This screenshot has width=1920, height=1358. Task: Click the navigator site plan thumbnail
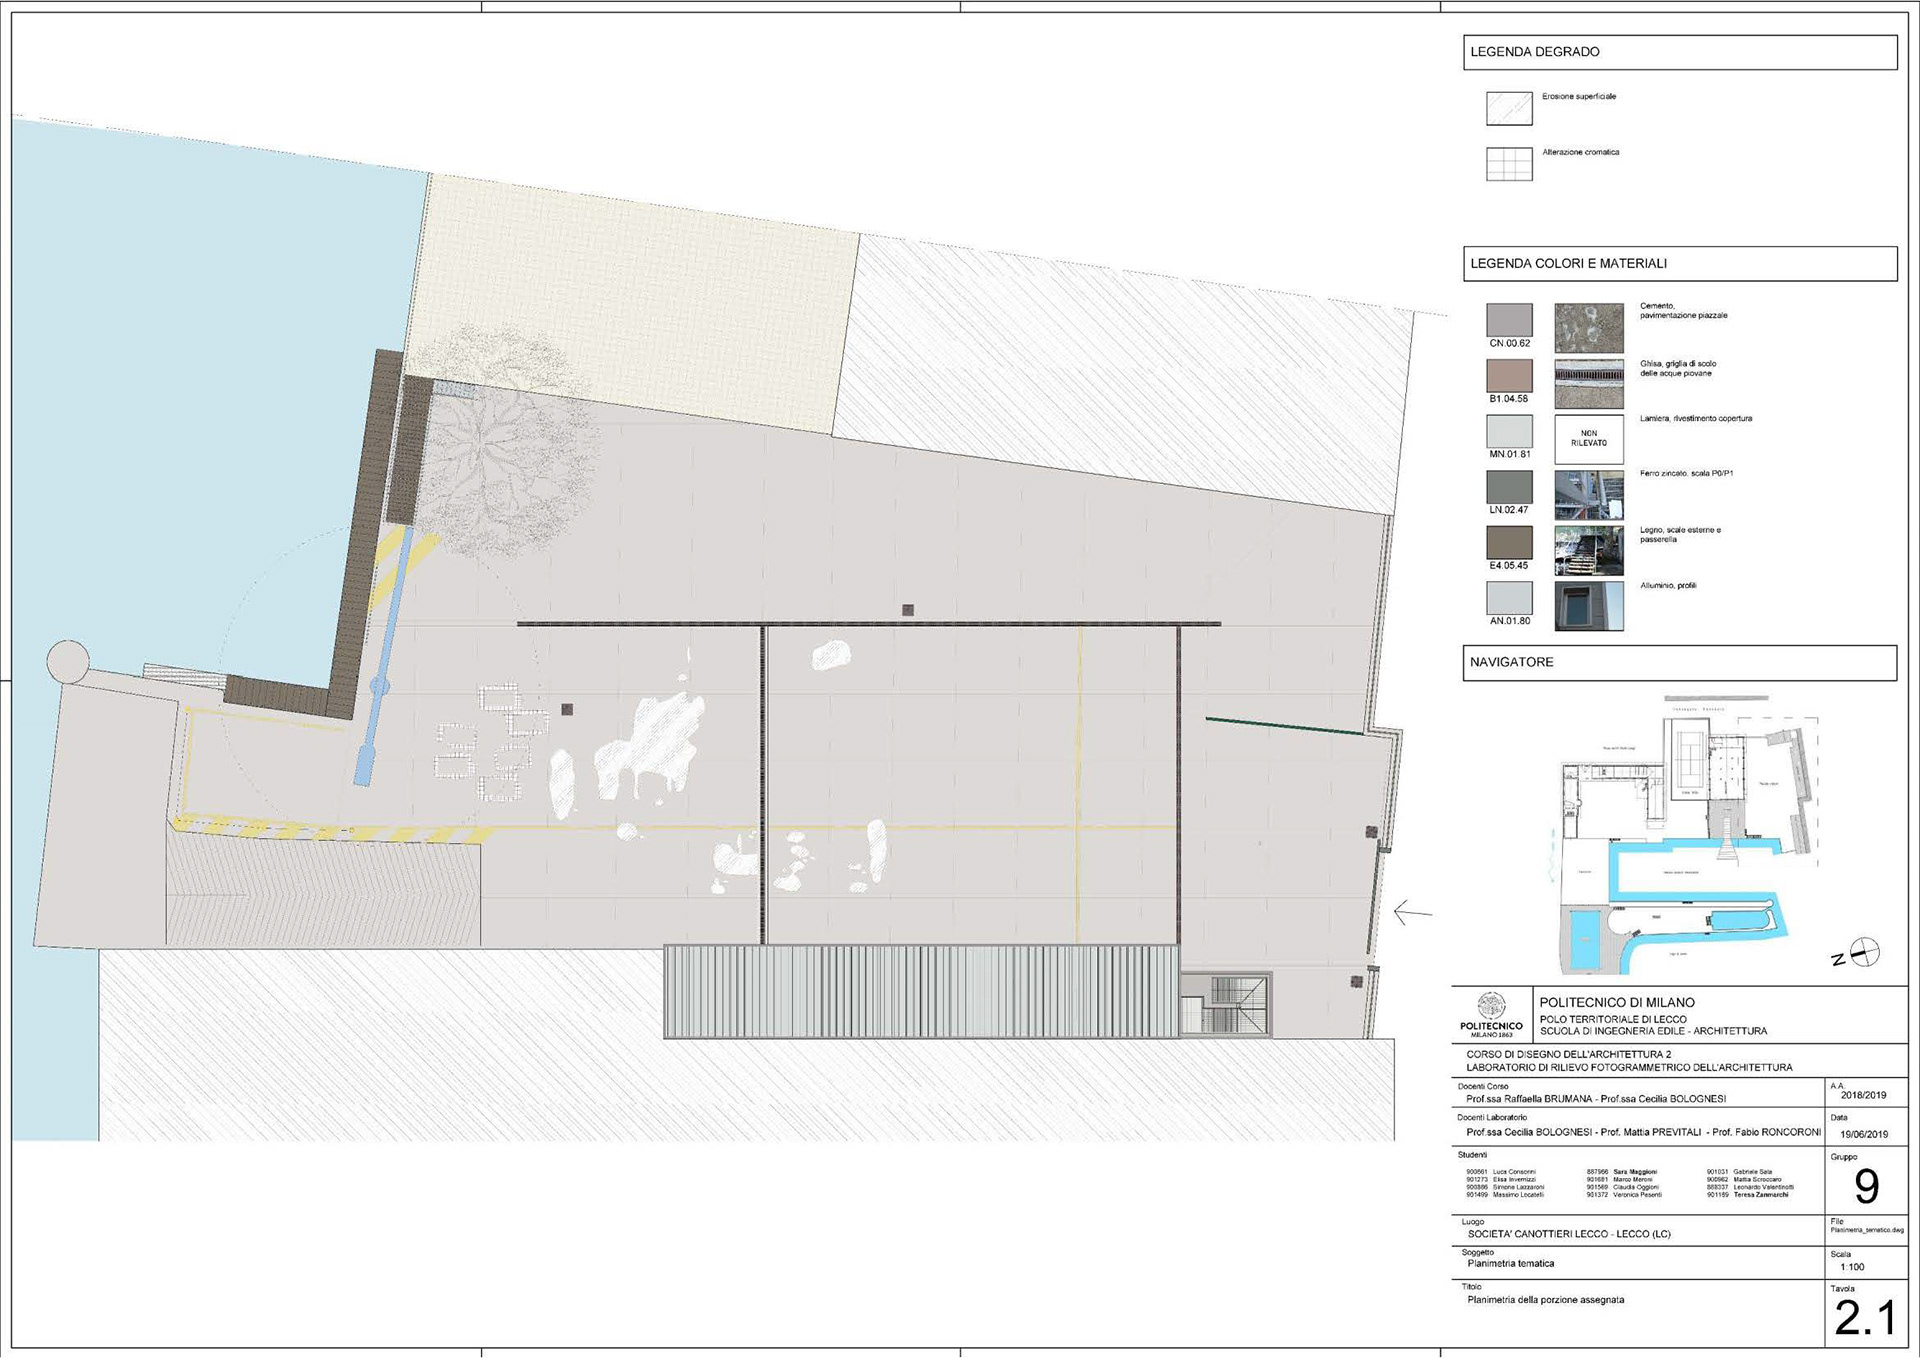(x=1690, y=835)
